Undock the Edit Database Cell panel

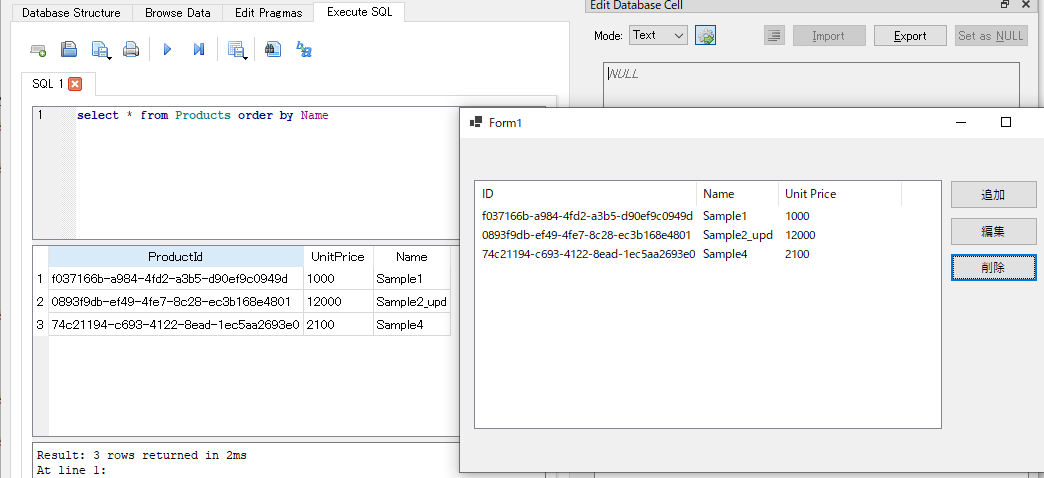[x=1005, y=5]
